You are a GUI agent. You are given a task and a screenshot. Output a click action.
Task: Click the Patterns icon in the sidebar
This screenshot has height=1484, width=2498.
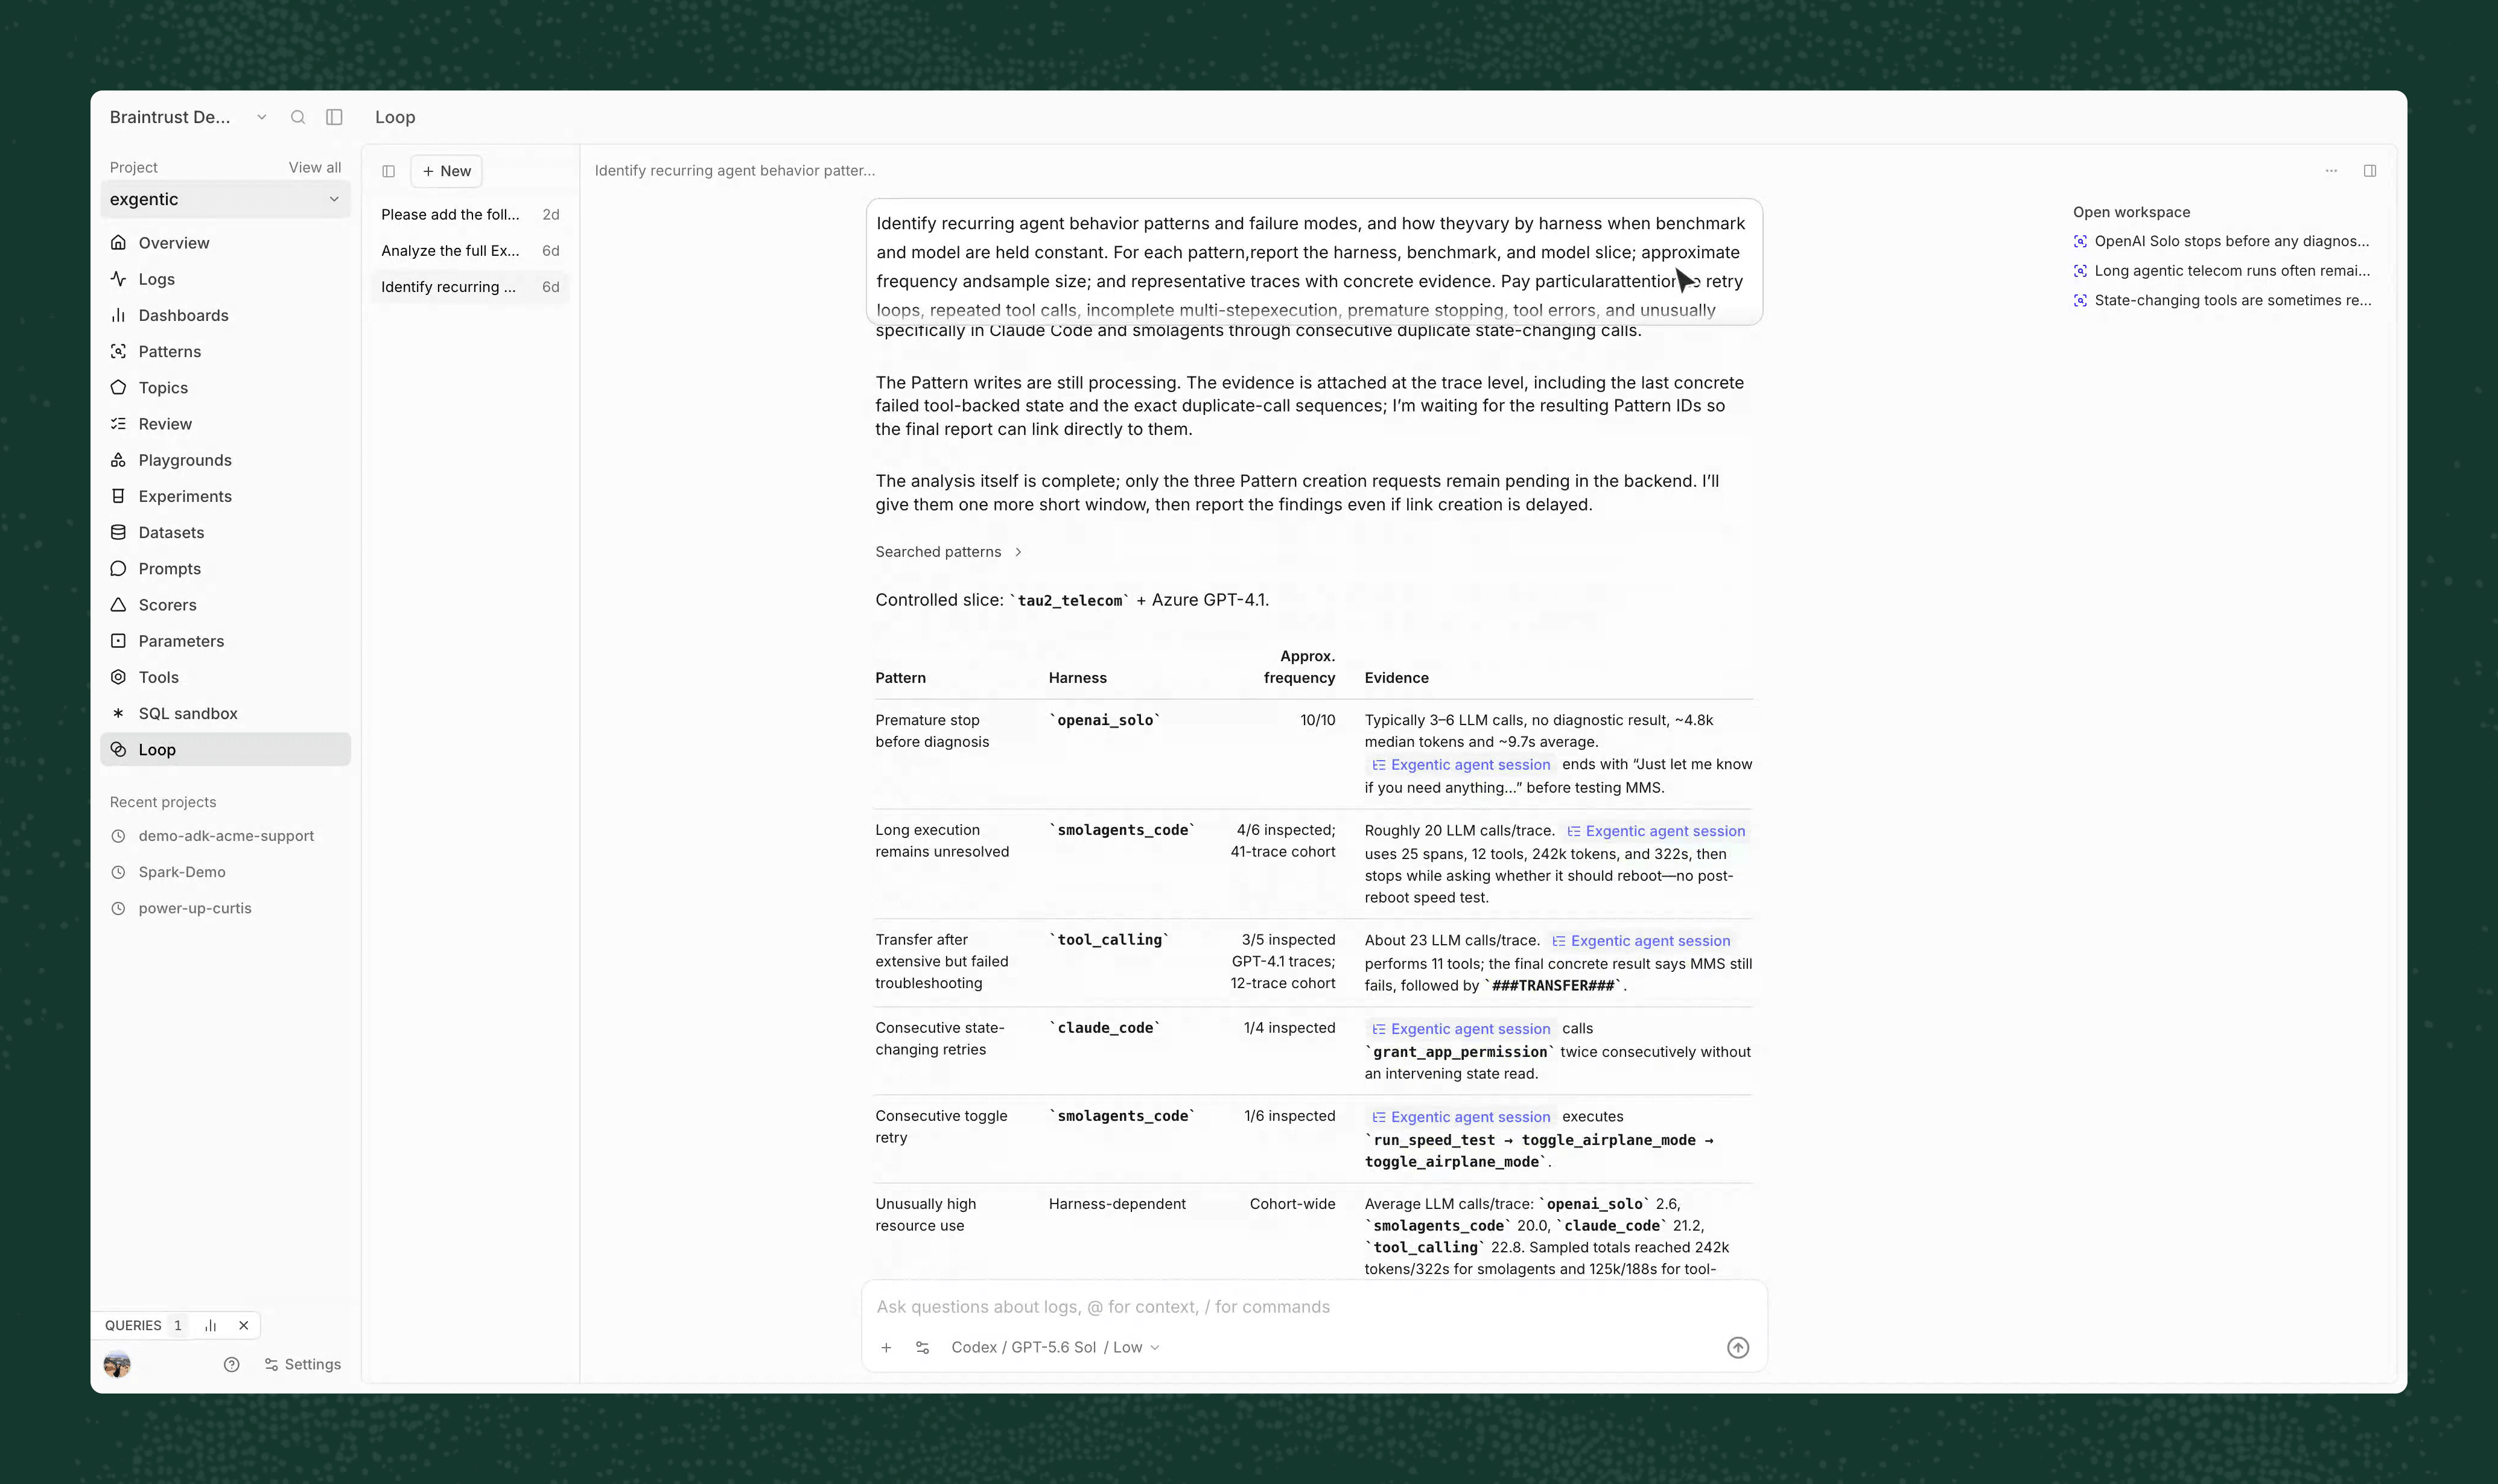[118, 351]
